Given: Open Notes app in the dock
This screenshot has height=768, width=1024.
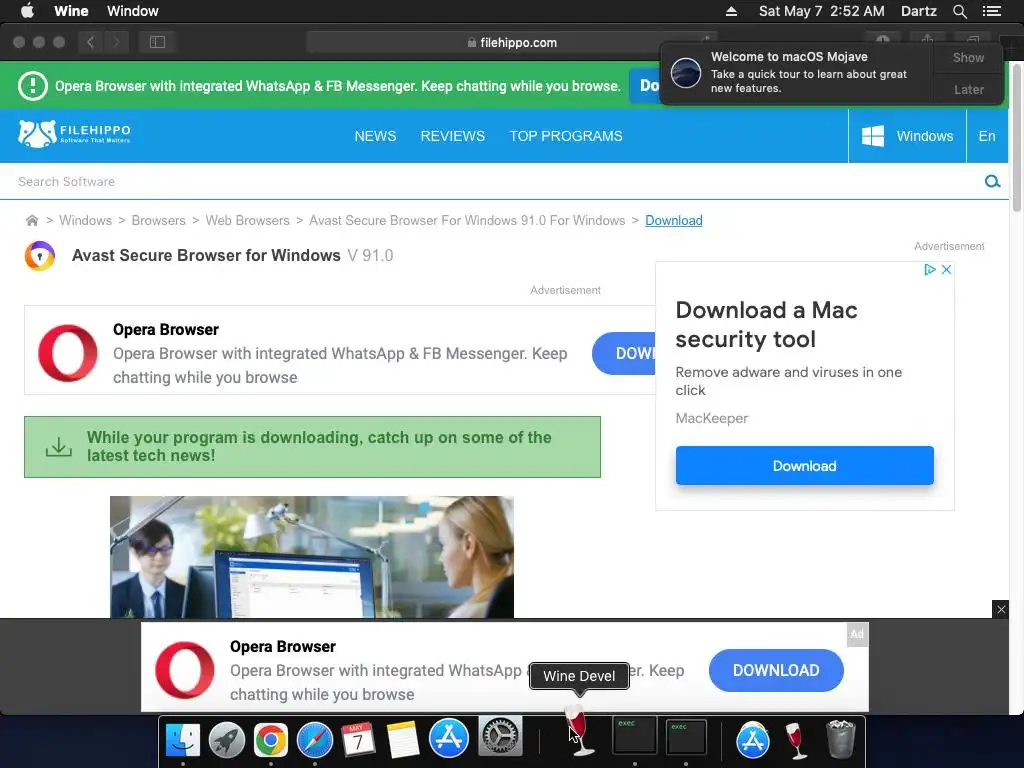Looking at the screenshot, I should click(402, 740).
